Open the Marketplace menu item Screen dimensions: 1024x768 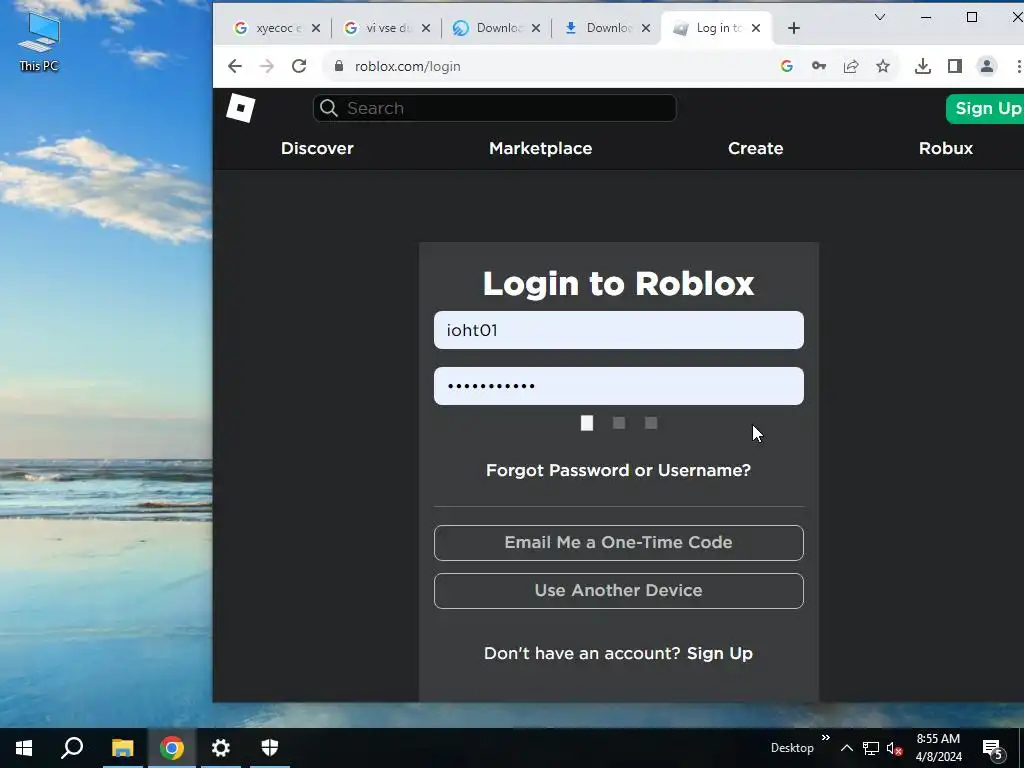pos(540,148)
